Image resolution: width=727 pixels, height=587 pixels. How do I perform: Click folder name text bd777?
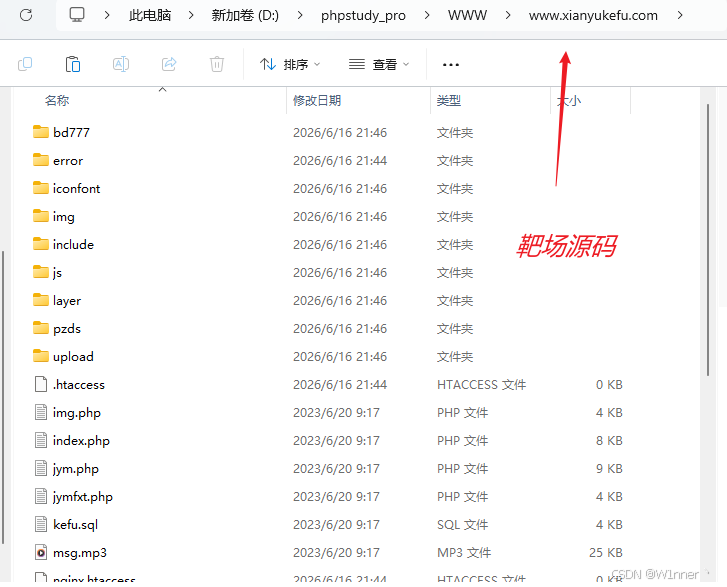click(71, 133)
